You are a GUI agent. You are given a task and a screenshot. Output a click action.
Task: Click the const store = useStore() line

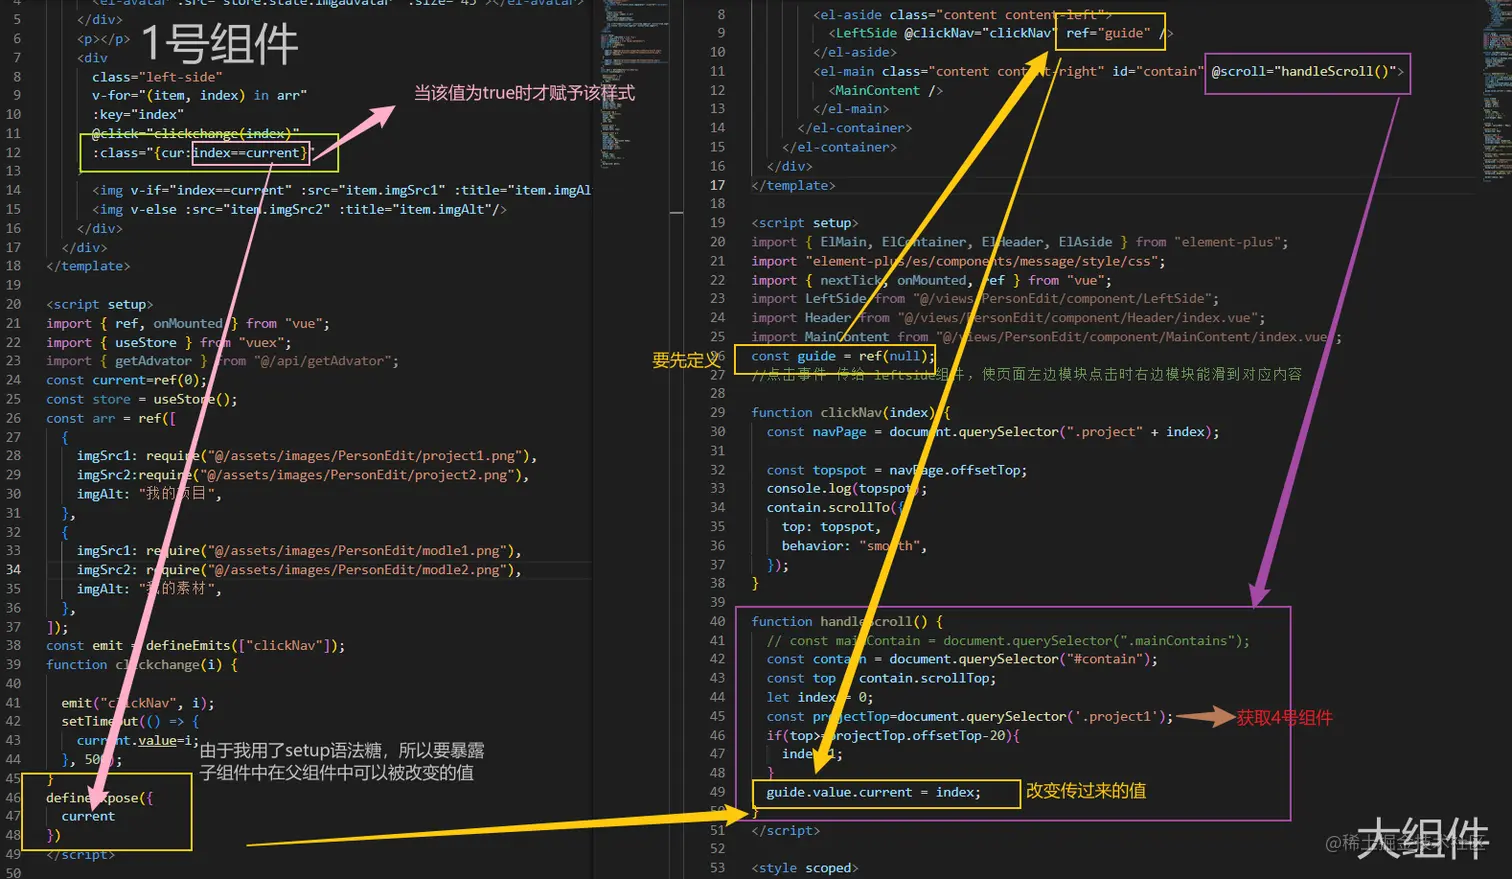click(x=142, y=399)
